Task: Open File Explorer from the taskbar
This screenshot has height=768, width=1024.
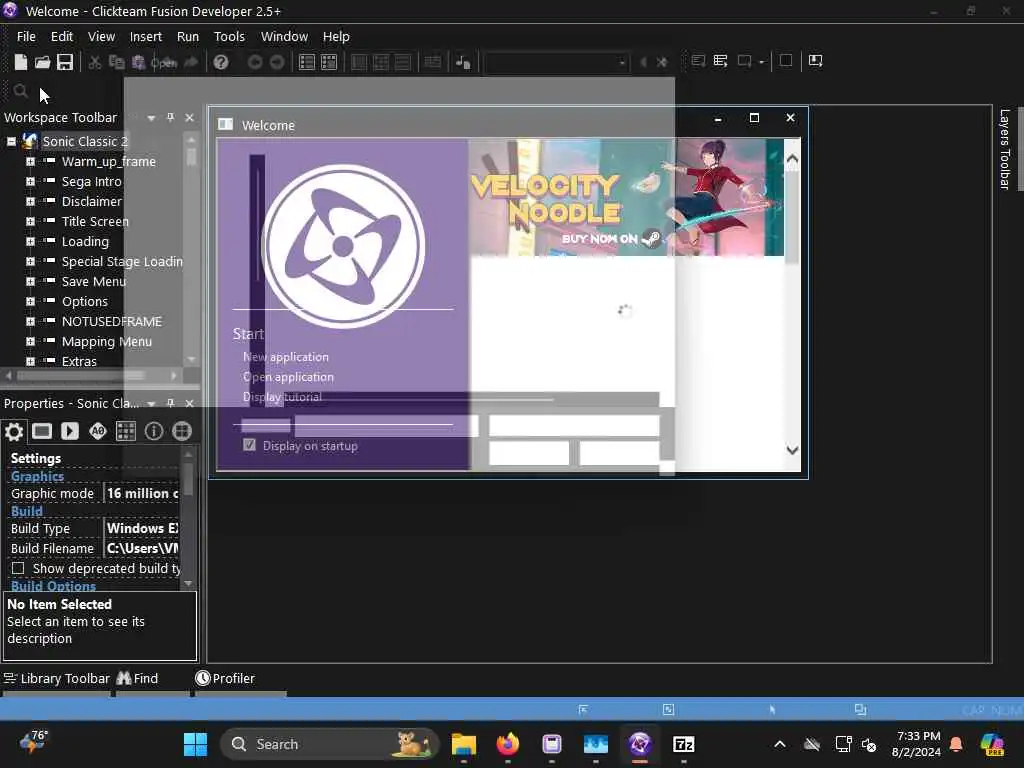Action: coord(464,744)
